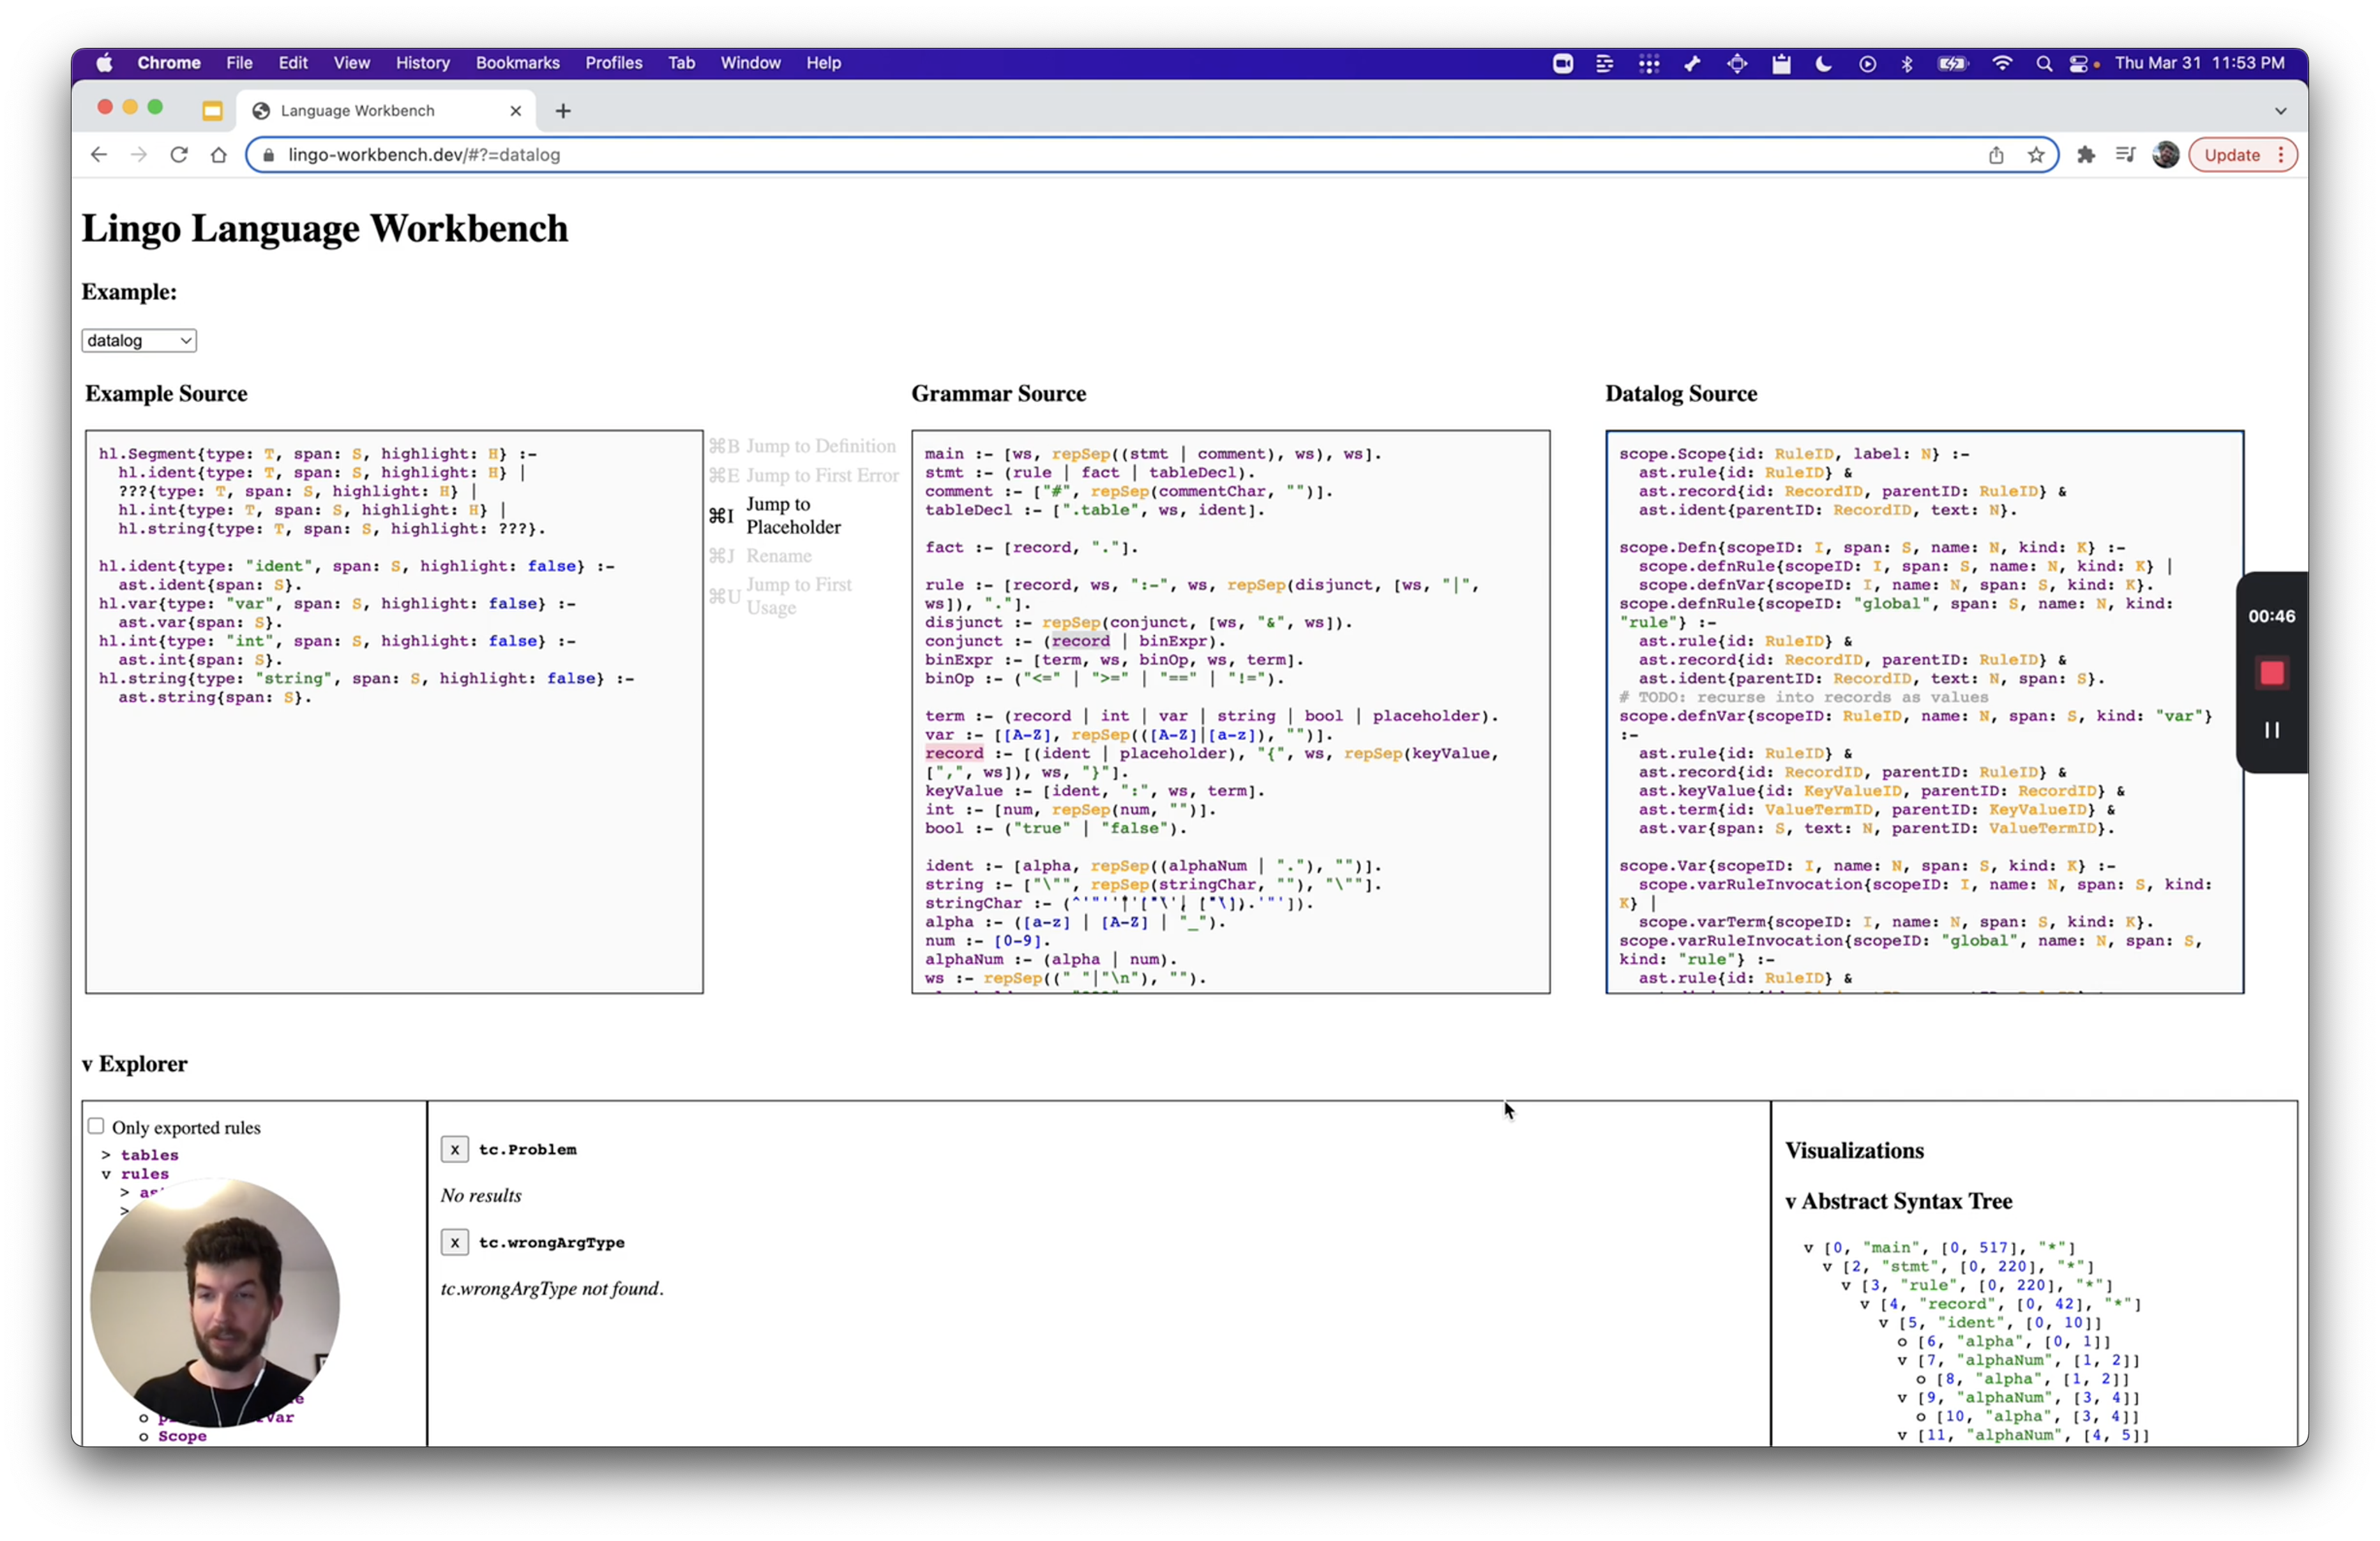Stop recording with red square button
This screenshot has height=1541, width=2380.
point(2271,673)
